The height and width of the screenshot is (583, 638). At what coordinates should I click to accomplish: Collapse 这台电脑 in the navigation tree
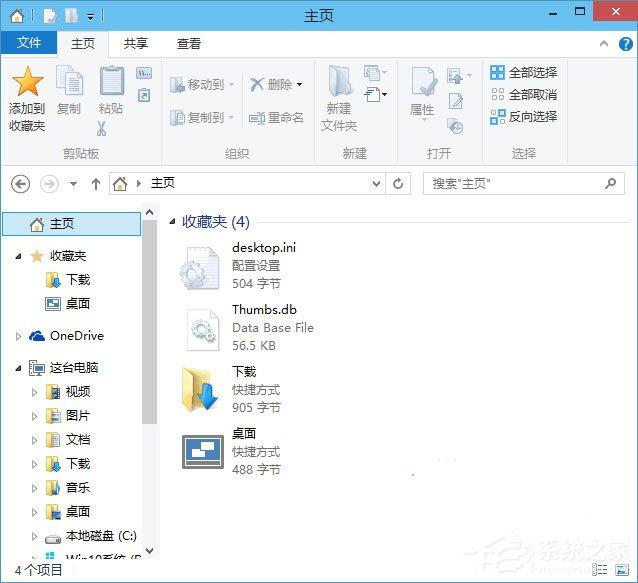[18, 369]
